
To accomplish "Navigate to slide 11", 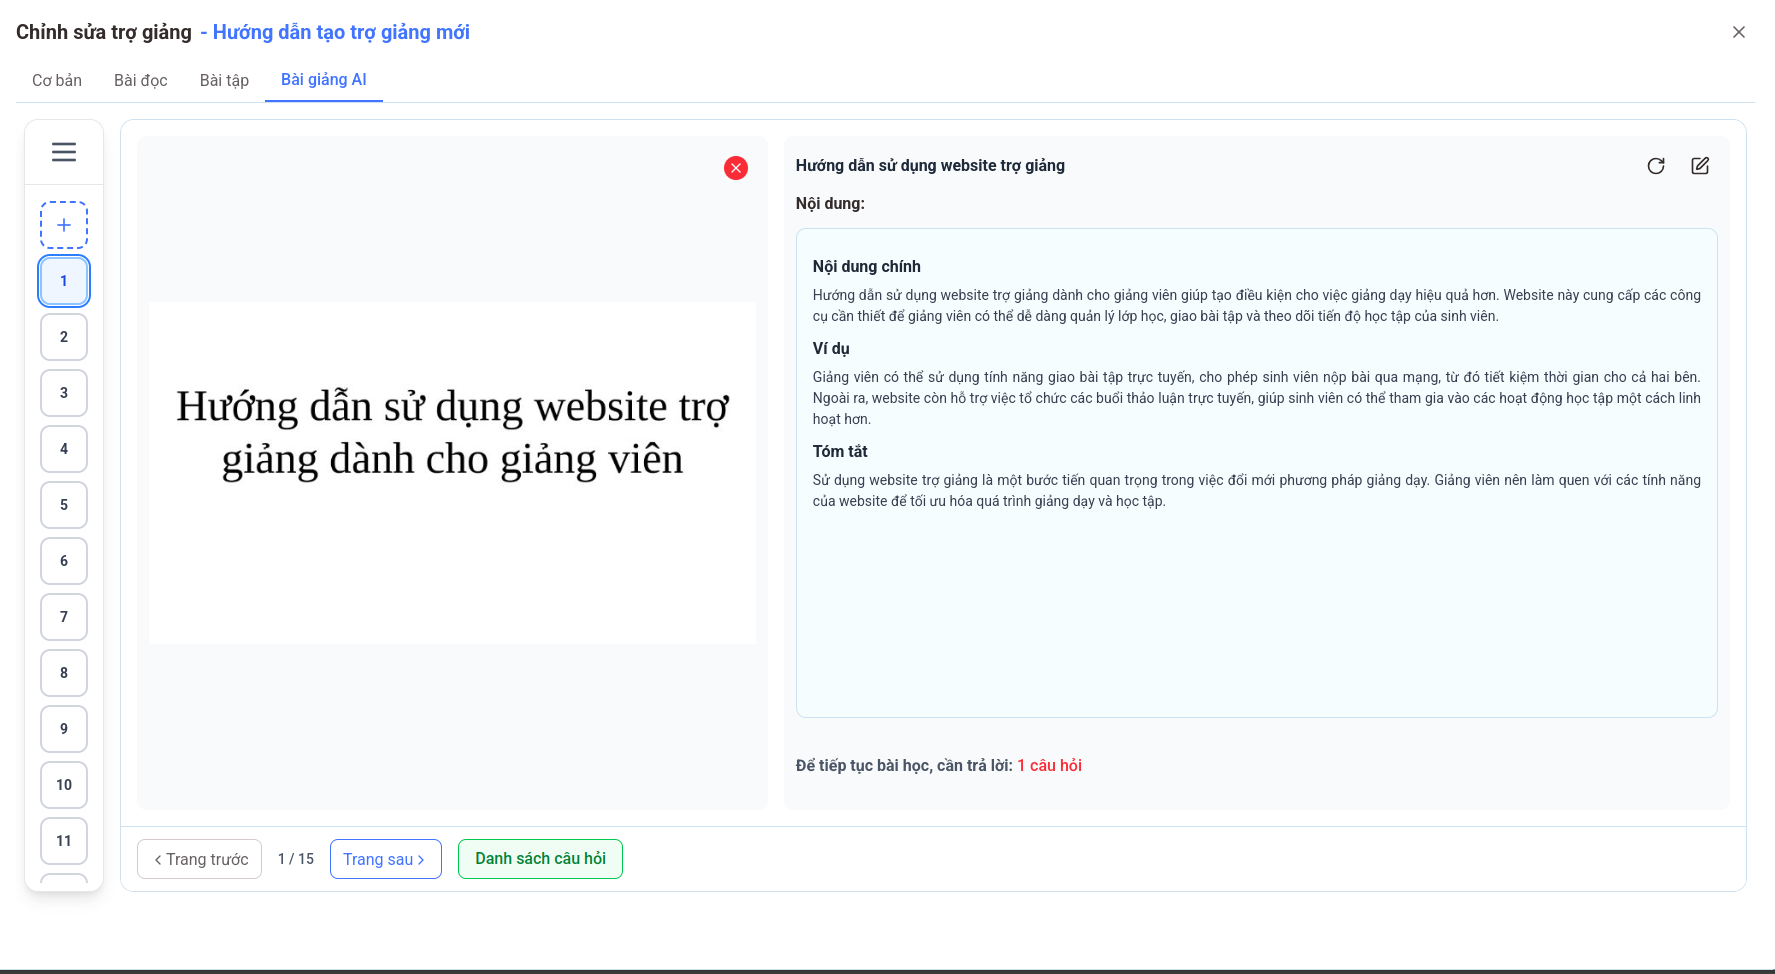I will coord(63,841).
